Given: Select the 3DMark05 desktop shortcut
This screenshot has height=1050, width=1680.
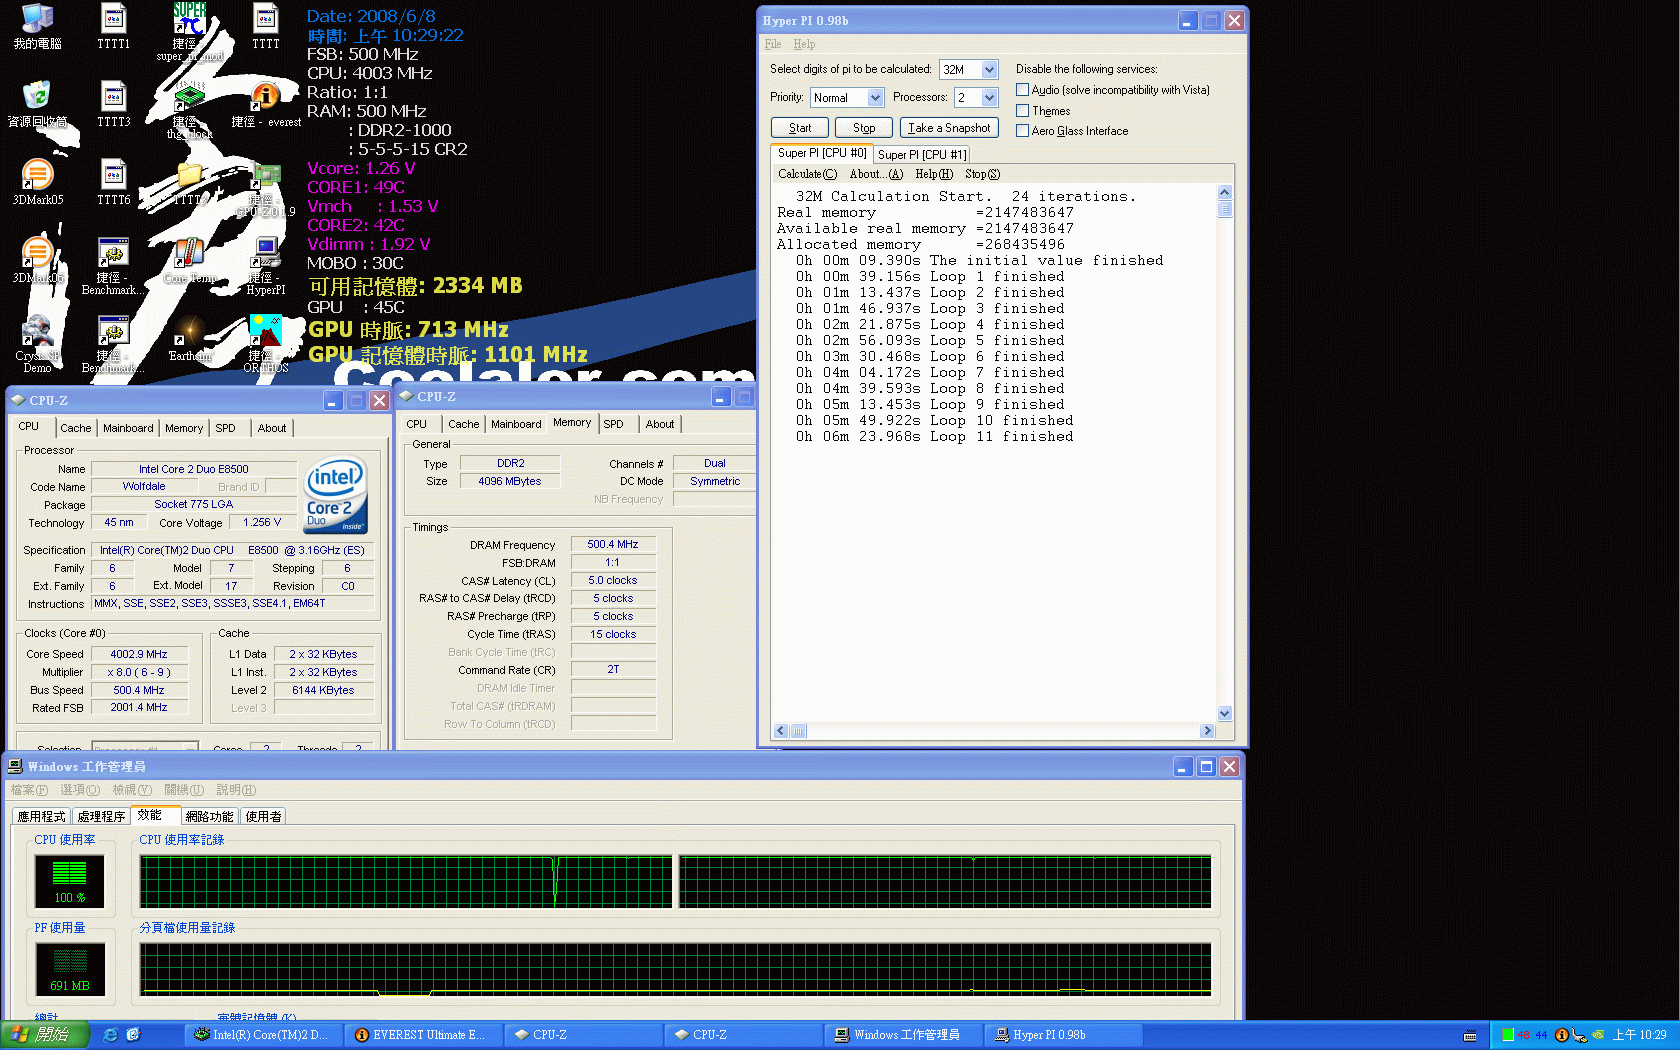Looking at the screenshot, I should 37,182.
